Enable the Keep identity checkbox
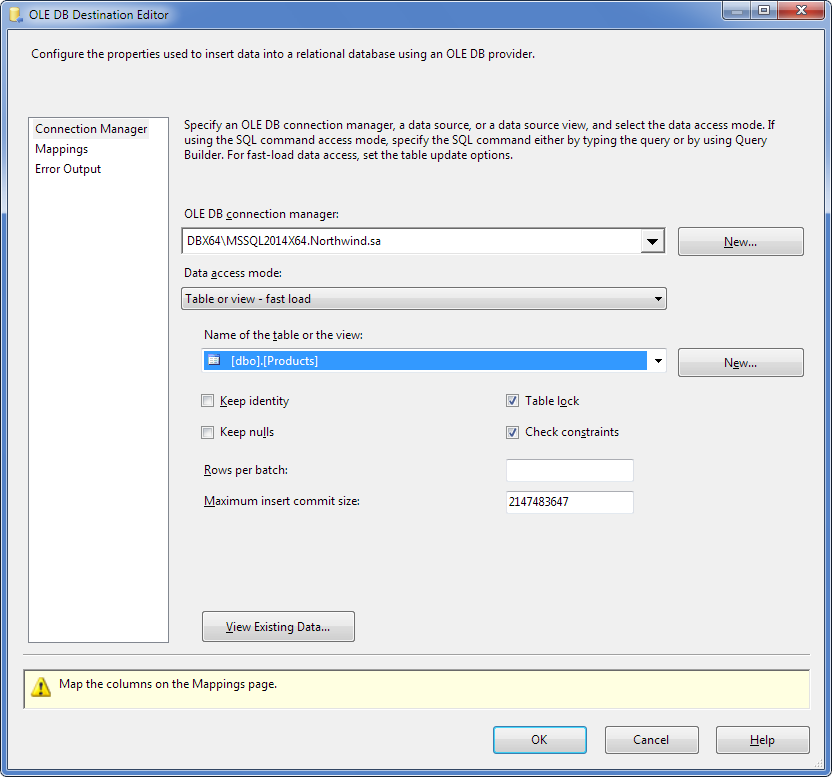832x777 pixels. coord(208,401)
